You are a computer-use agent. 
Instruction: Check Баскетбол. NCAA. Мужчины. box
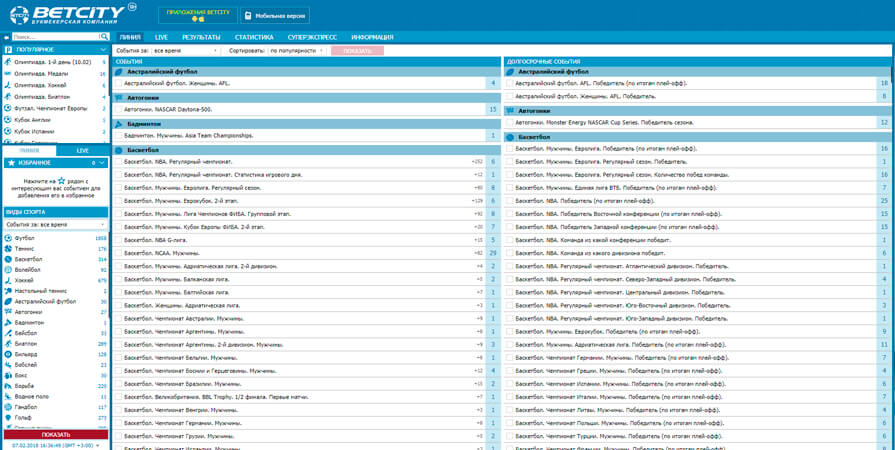[x=118, y=253]
